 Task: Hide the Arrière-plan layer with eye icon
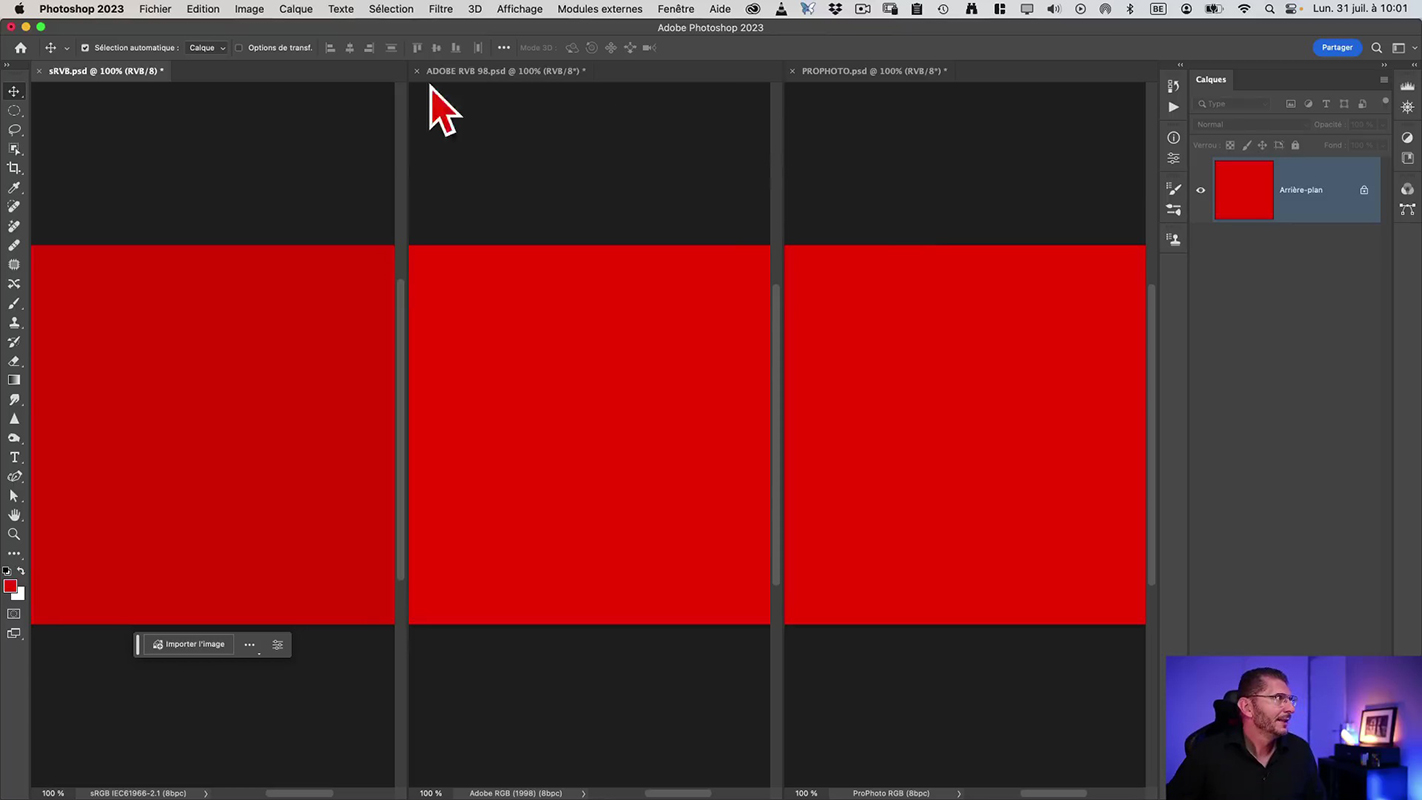[1201, 190]
